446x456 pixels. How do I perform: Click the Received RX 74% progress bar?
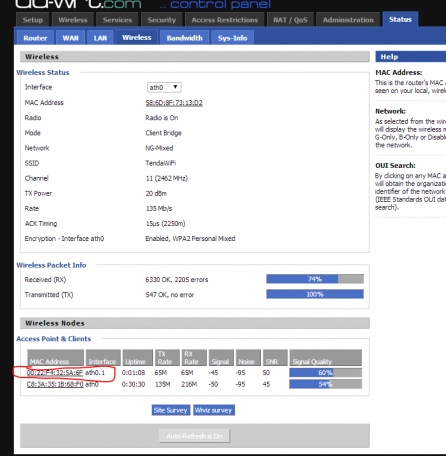tap(315, 279)
